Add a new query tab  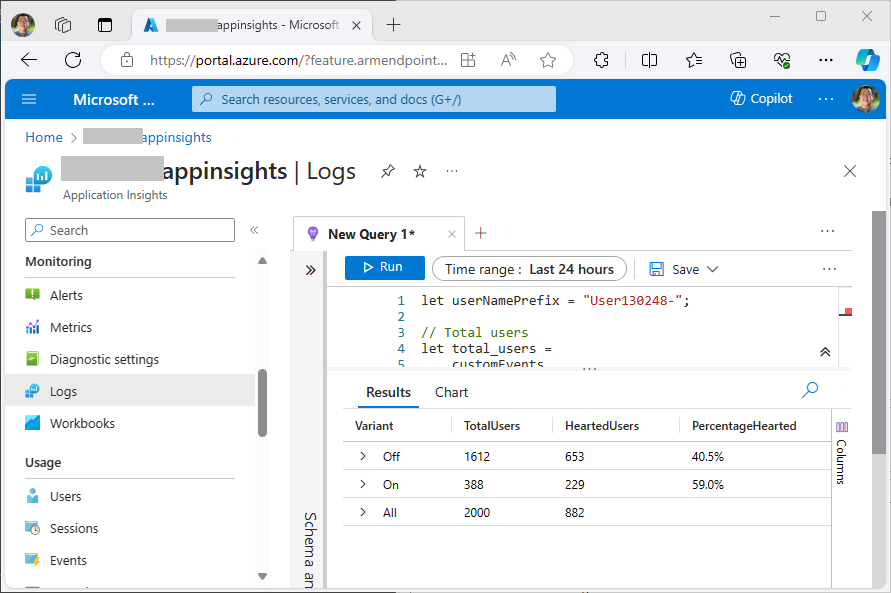(481, 233)
